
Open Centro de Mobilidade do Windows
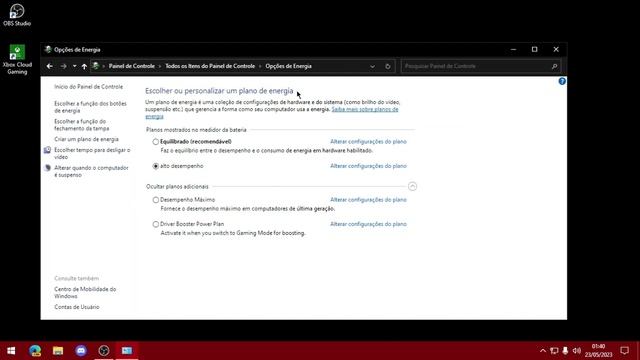click(x=85, y=293)
